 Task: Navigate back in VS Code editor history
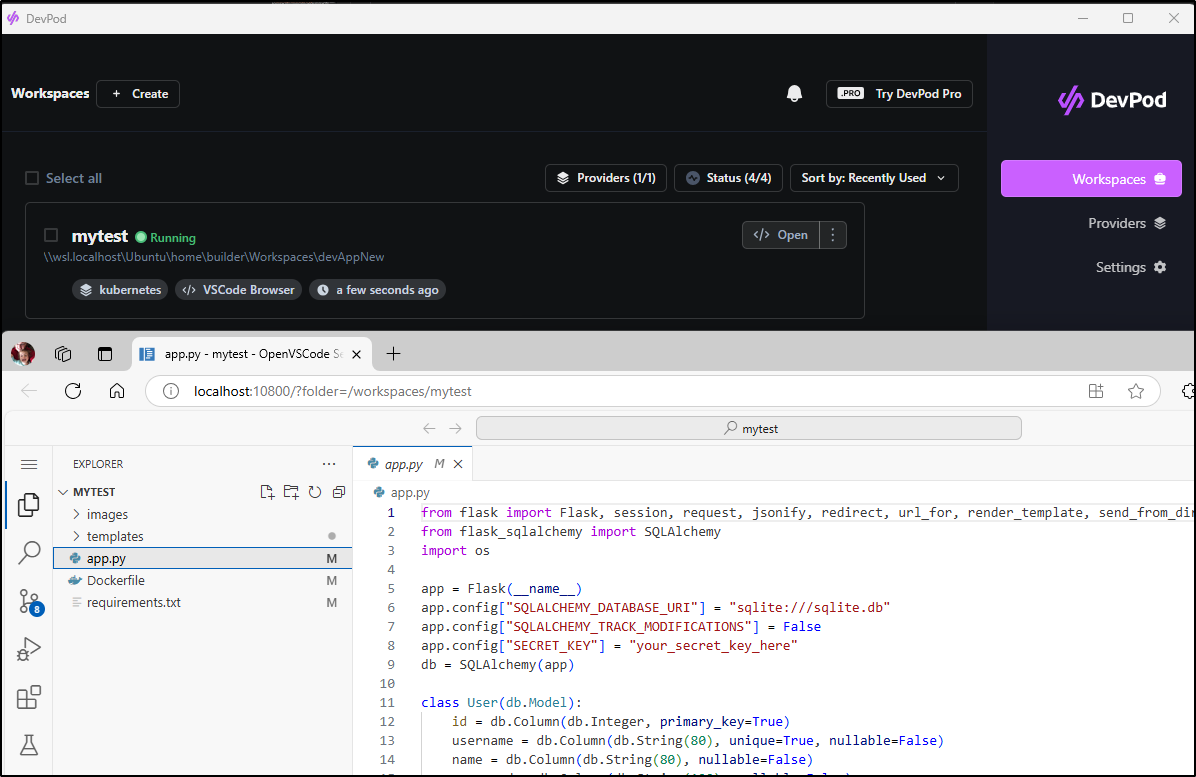(x=429, y=429)
